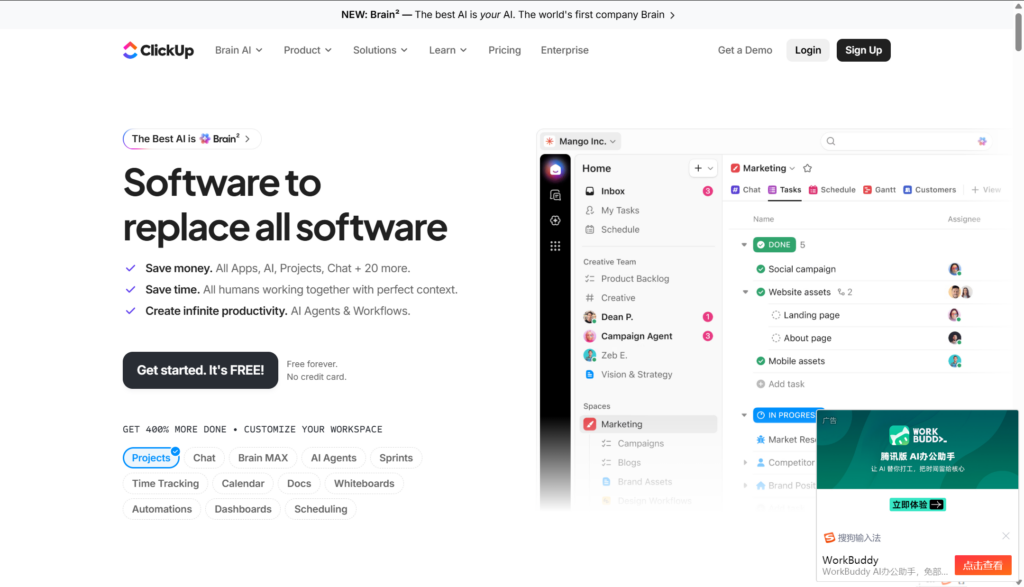Toggle Social campaign done checkmark
Image resolution: width=1024 pixels, height=587 pixels.
pyautogui.click(x=761, y=269)
